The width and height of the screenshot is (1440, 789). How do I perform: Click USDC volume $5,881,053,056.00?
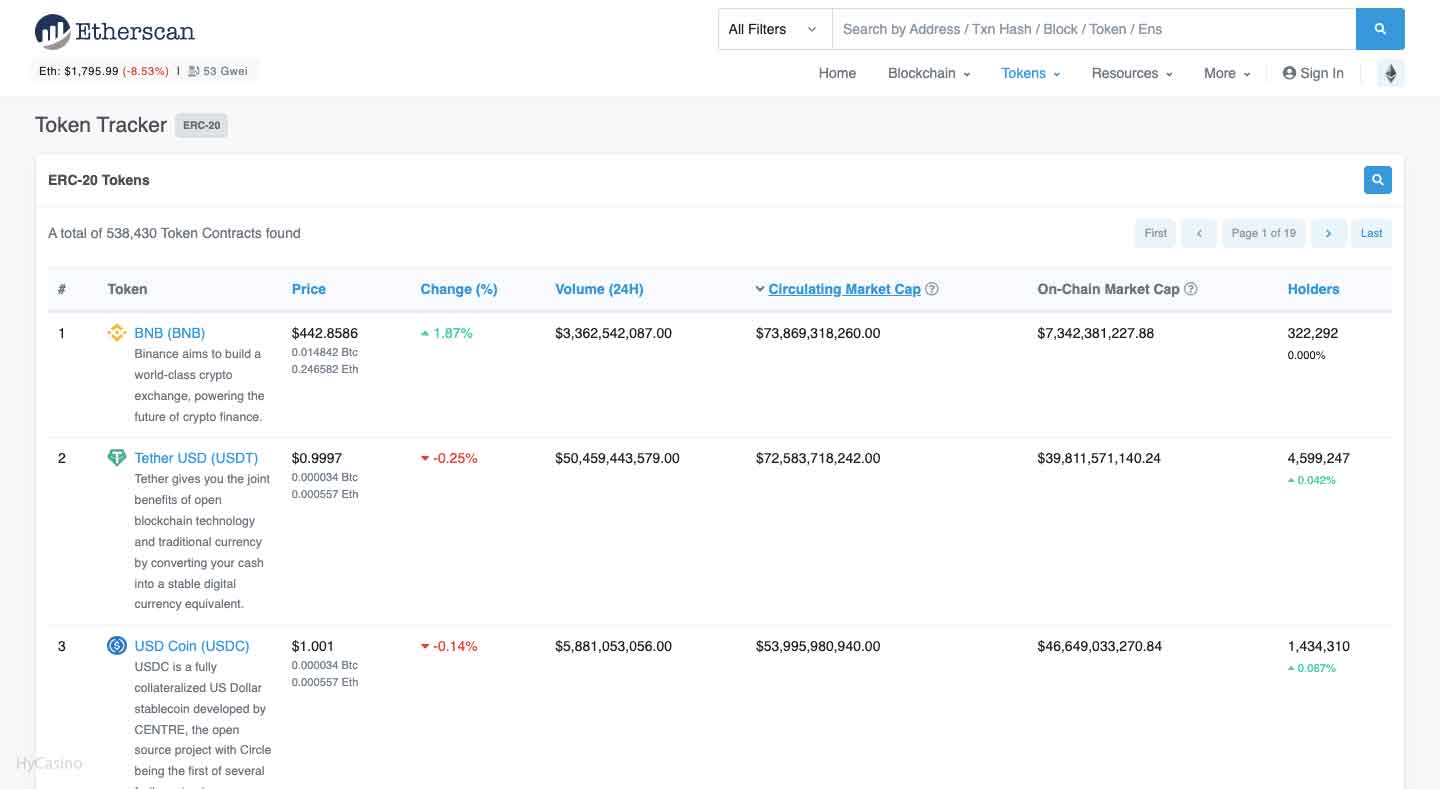[x=613, y=646]
